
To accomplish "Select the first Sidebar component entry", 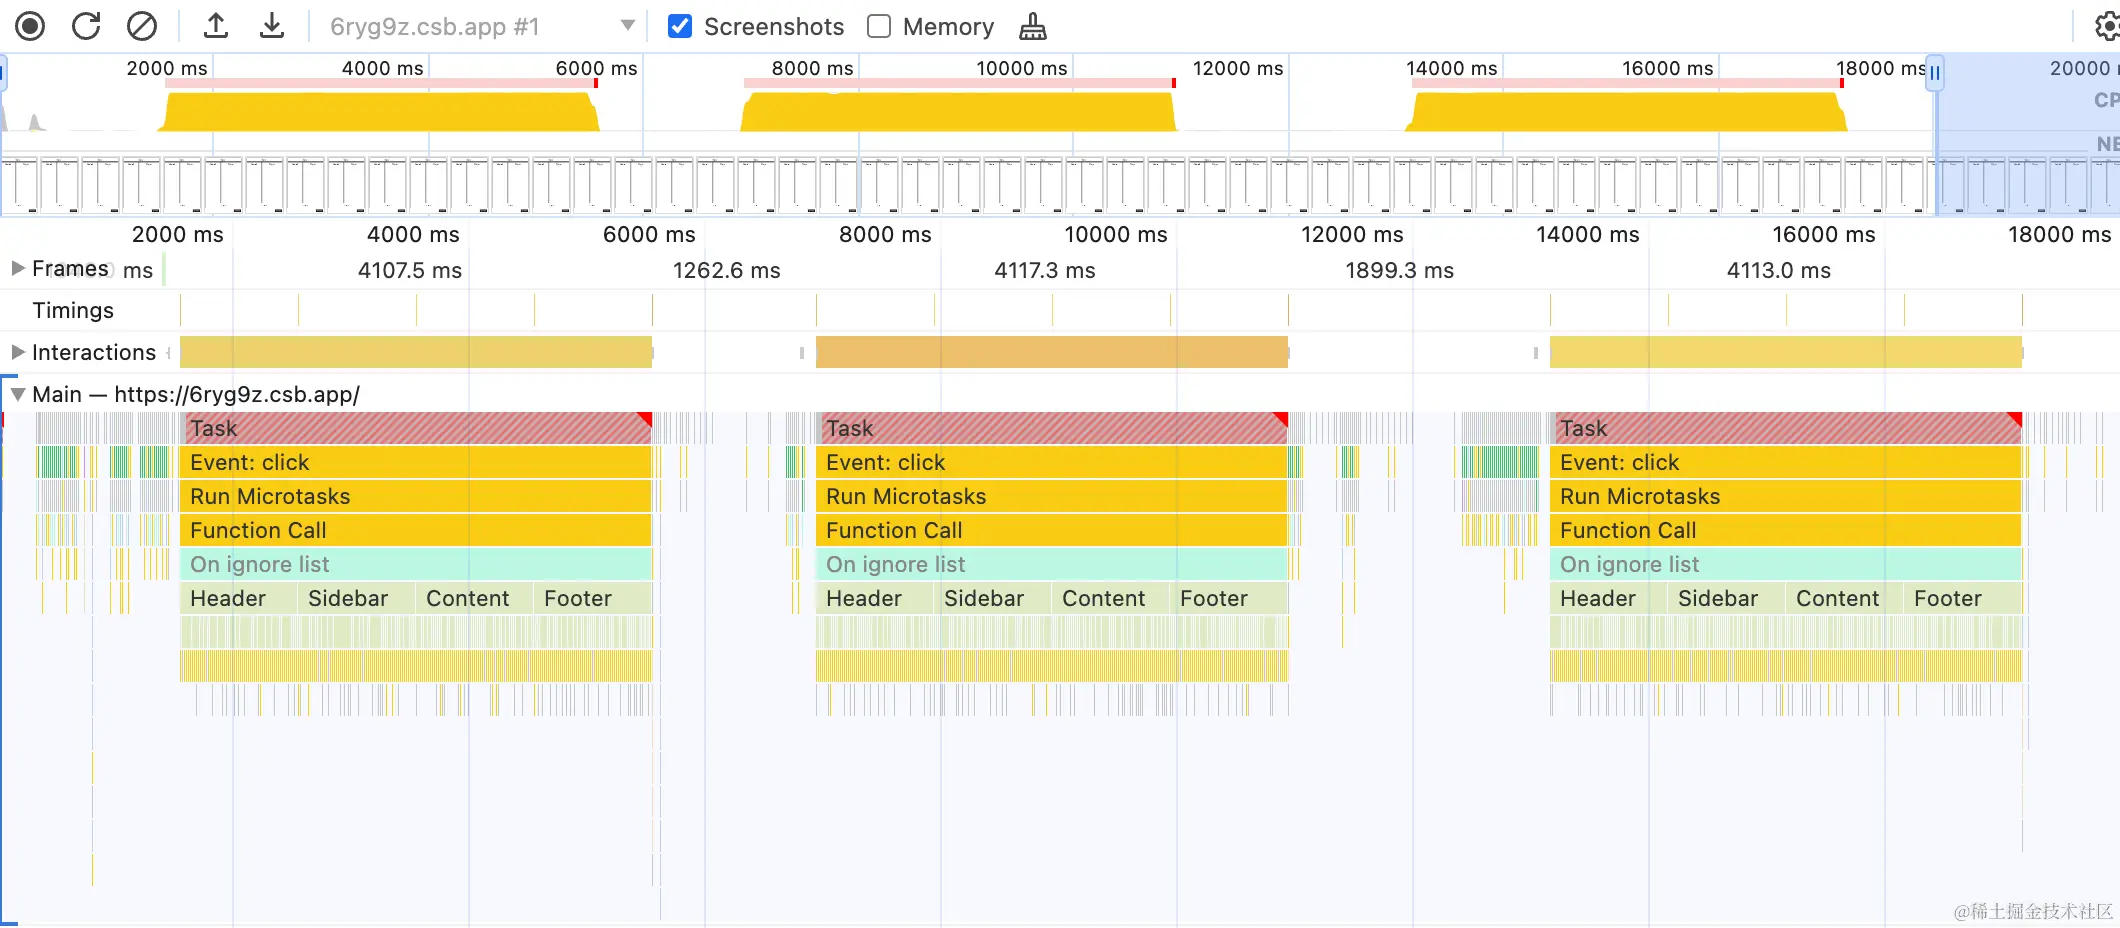I will [x=355, y=598].
